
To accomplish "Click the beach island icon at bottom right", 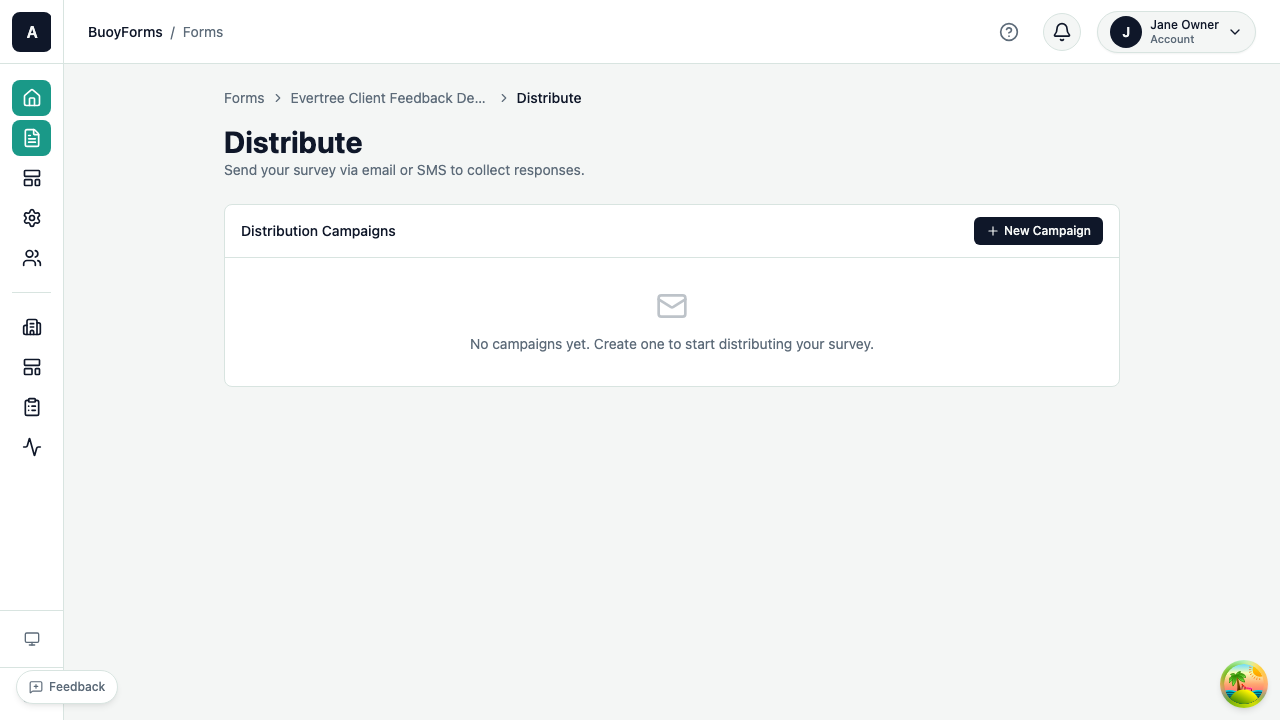I will (1243, 684).
